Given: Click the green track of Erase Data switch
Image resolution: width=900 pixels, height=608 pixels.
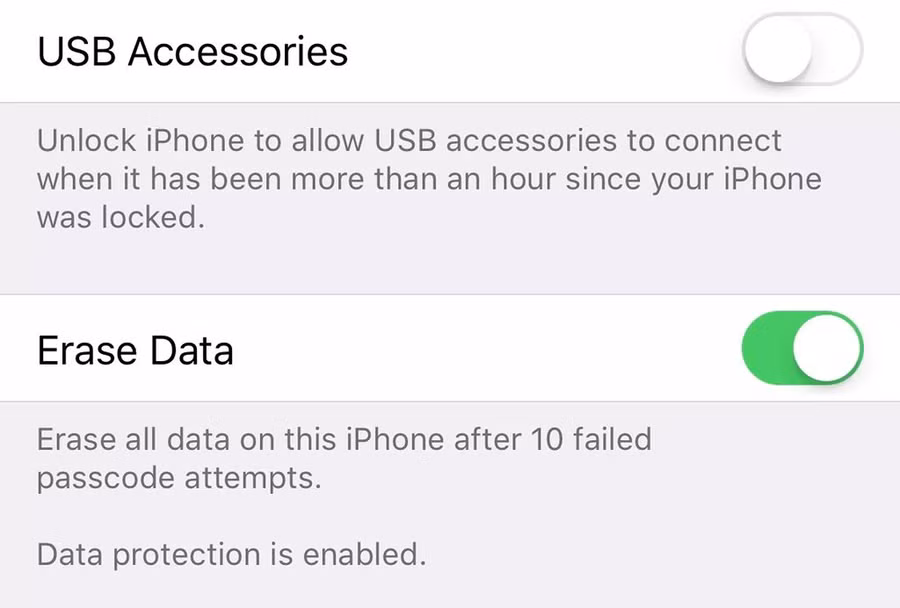Looking at the screenshot, I should pos(766,348).
